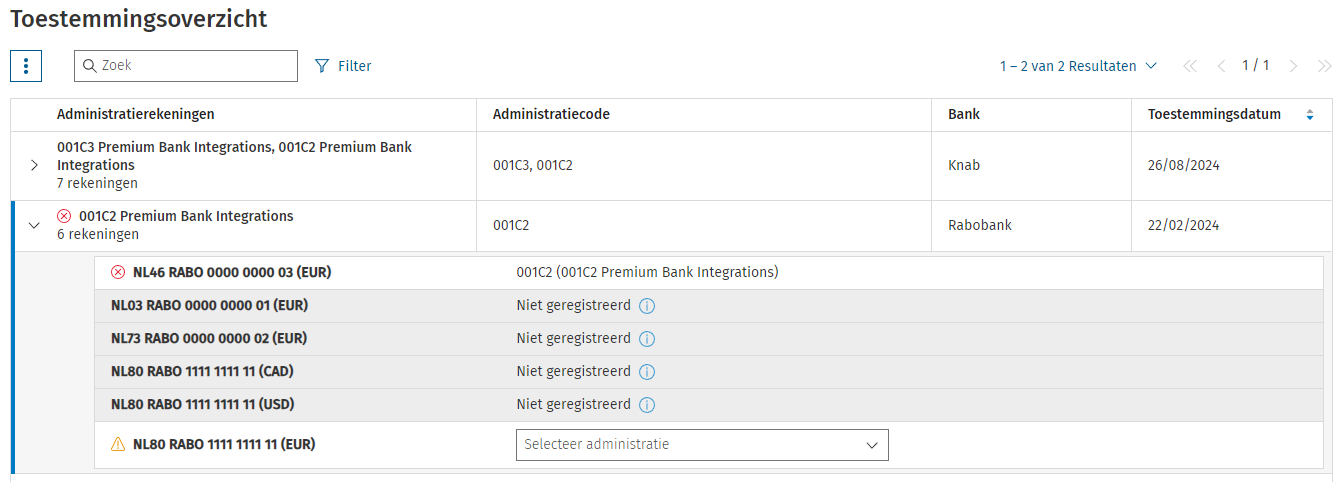
Task: Click the Filter funnel icon
Action: 322,66
